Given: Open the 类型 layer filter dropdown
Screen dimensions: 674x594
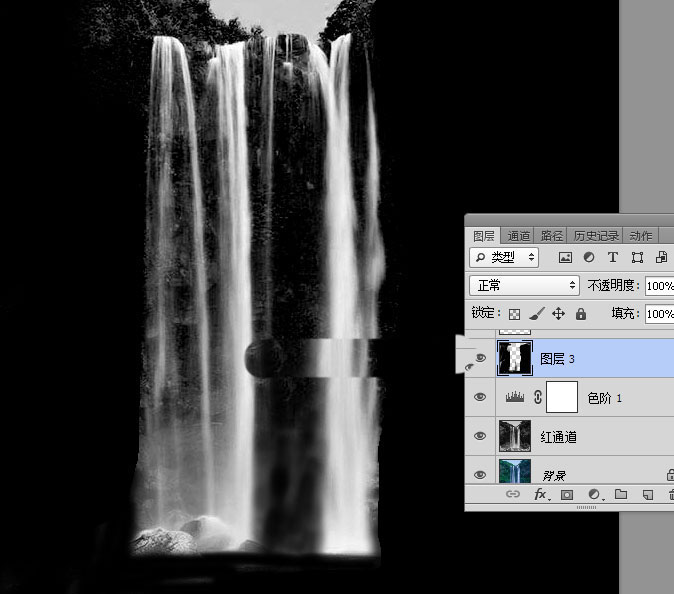Looking at the screenshot, I should (x=504, y=258).
